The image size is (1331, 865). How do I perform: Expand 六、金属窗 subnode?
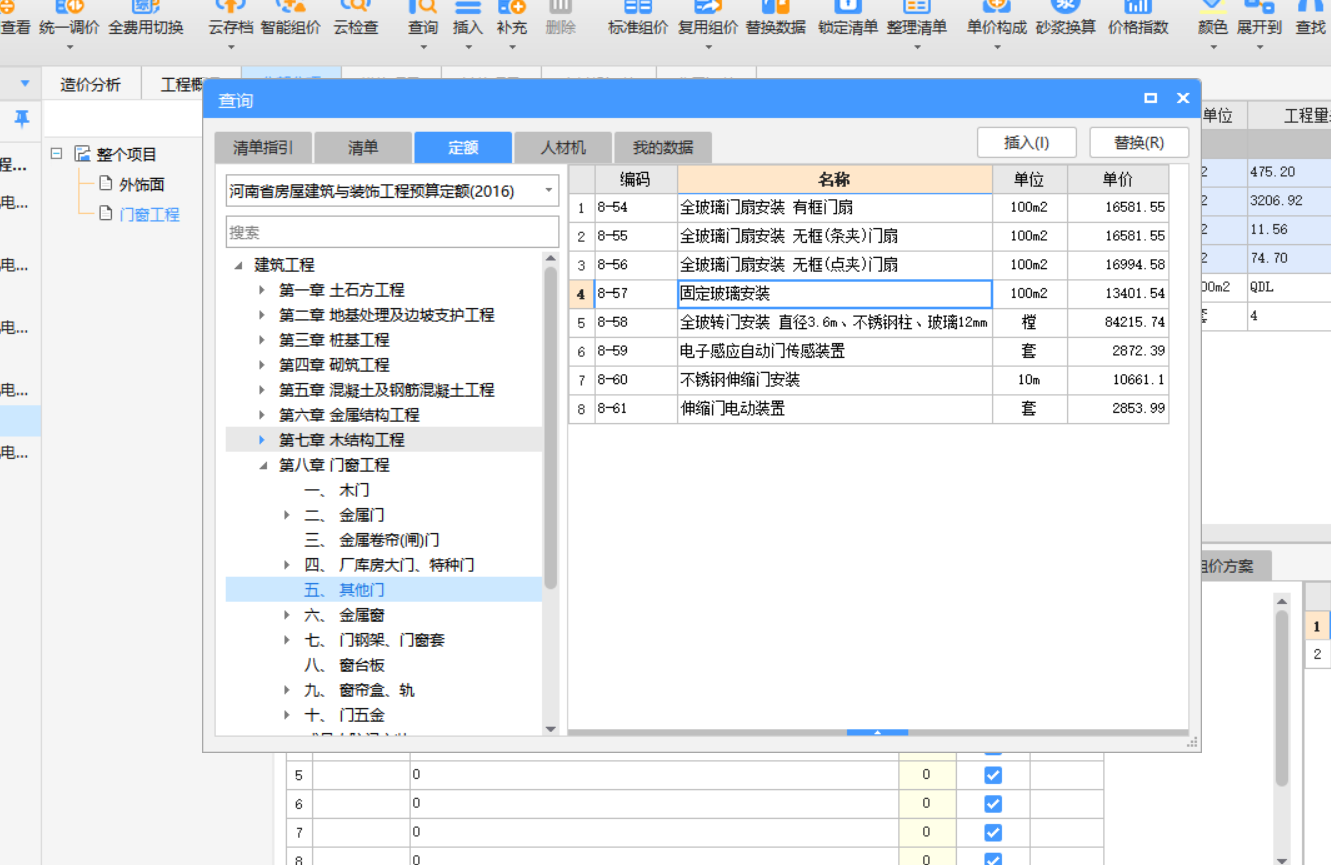point(287,615)
